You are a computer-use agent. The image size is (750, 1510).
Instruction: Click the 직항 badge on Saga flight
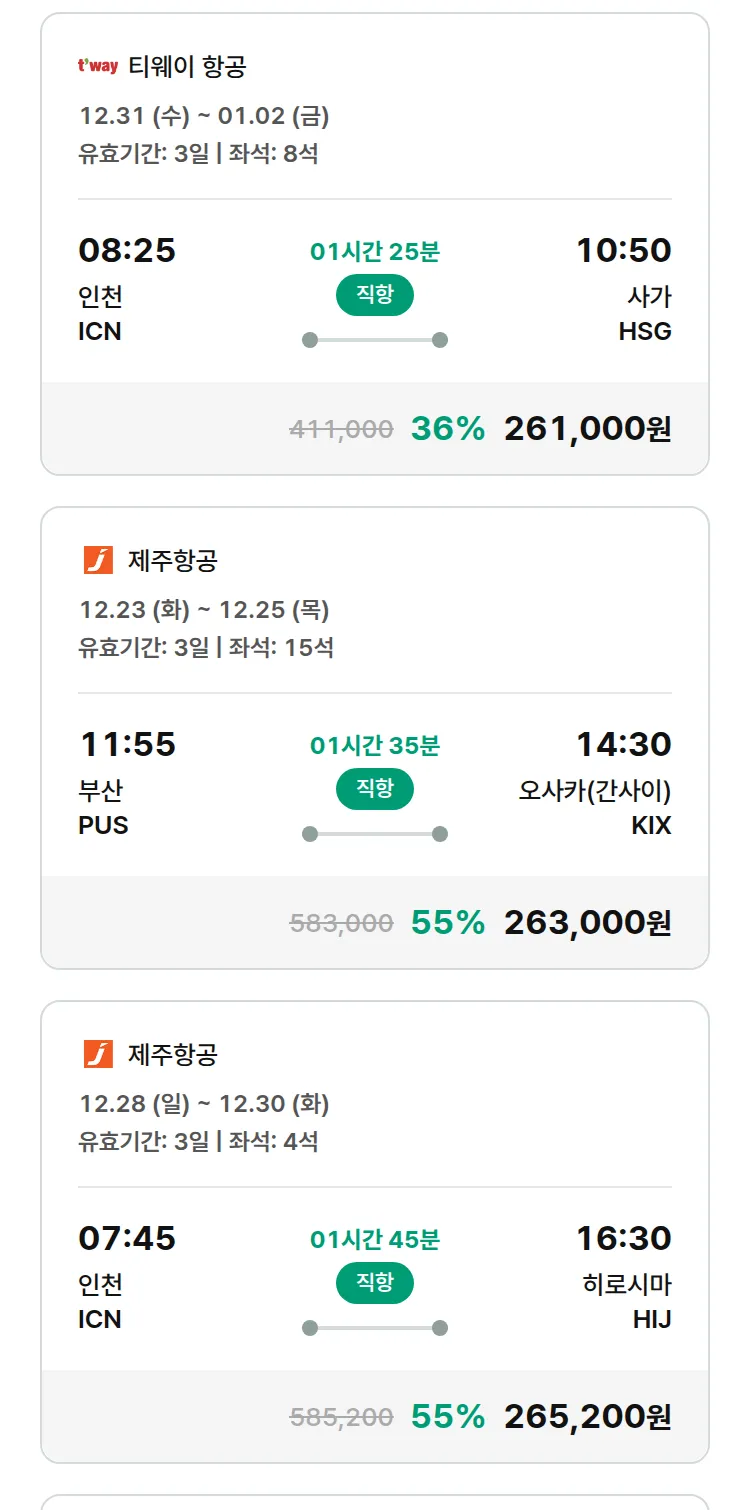click(374, 295)
